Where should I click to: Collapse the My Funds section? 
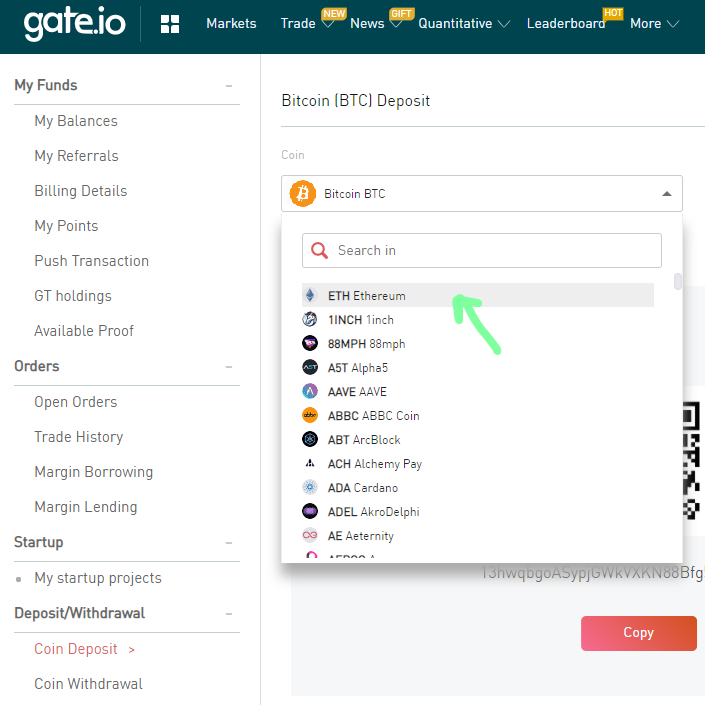(229, 85)
